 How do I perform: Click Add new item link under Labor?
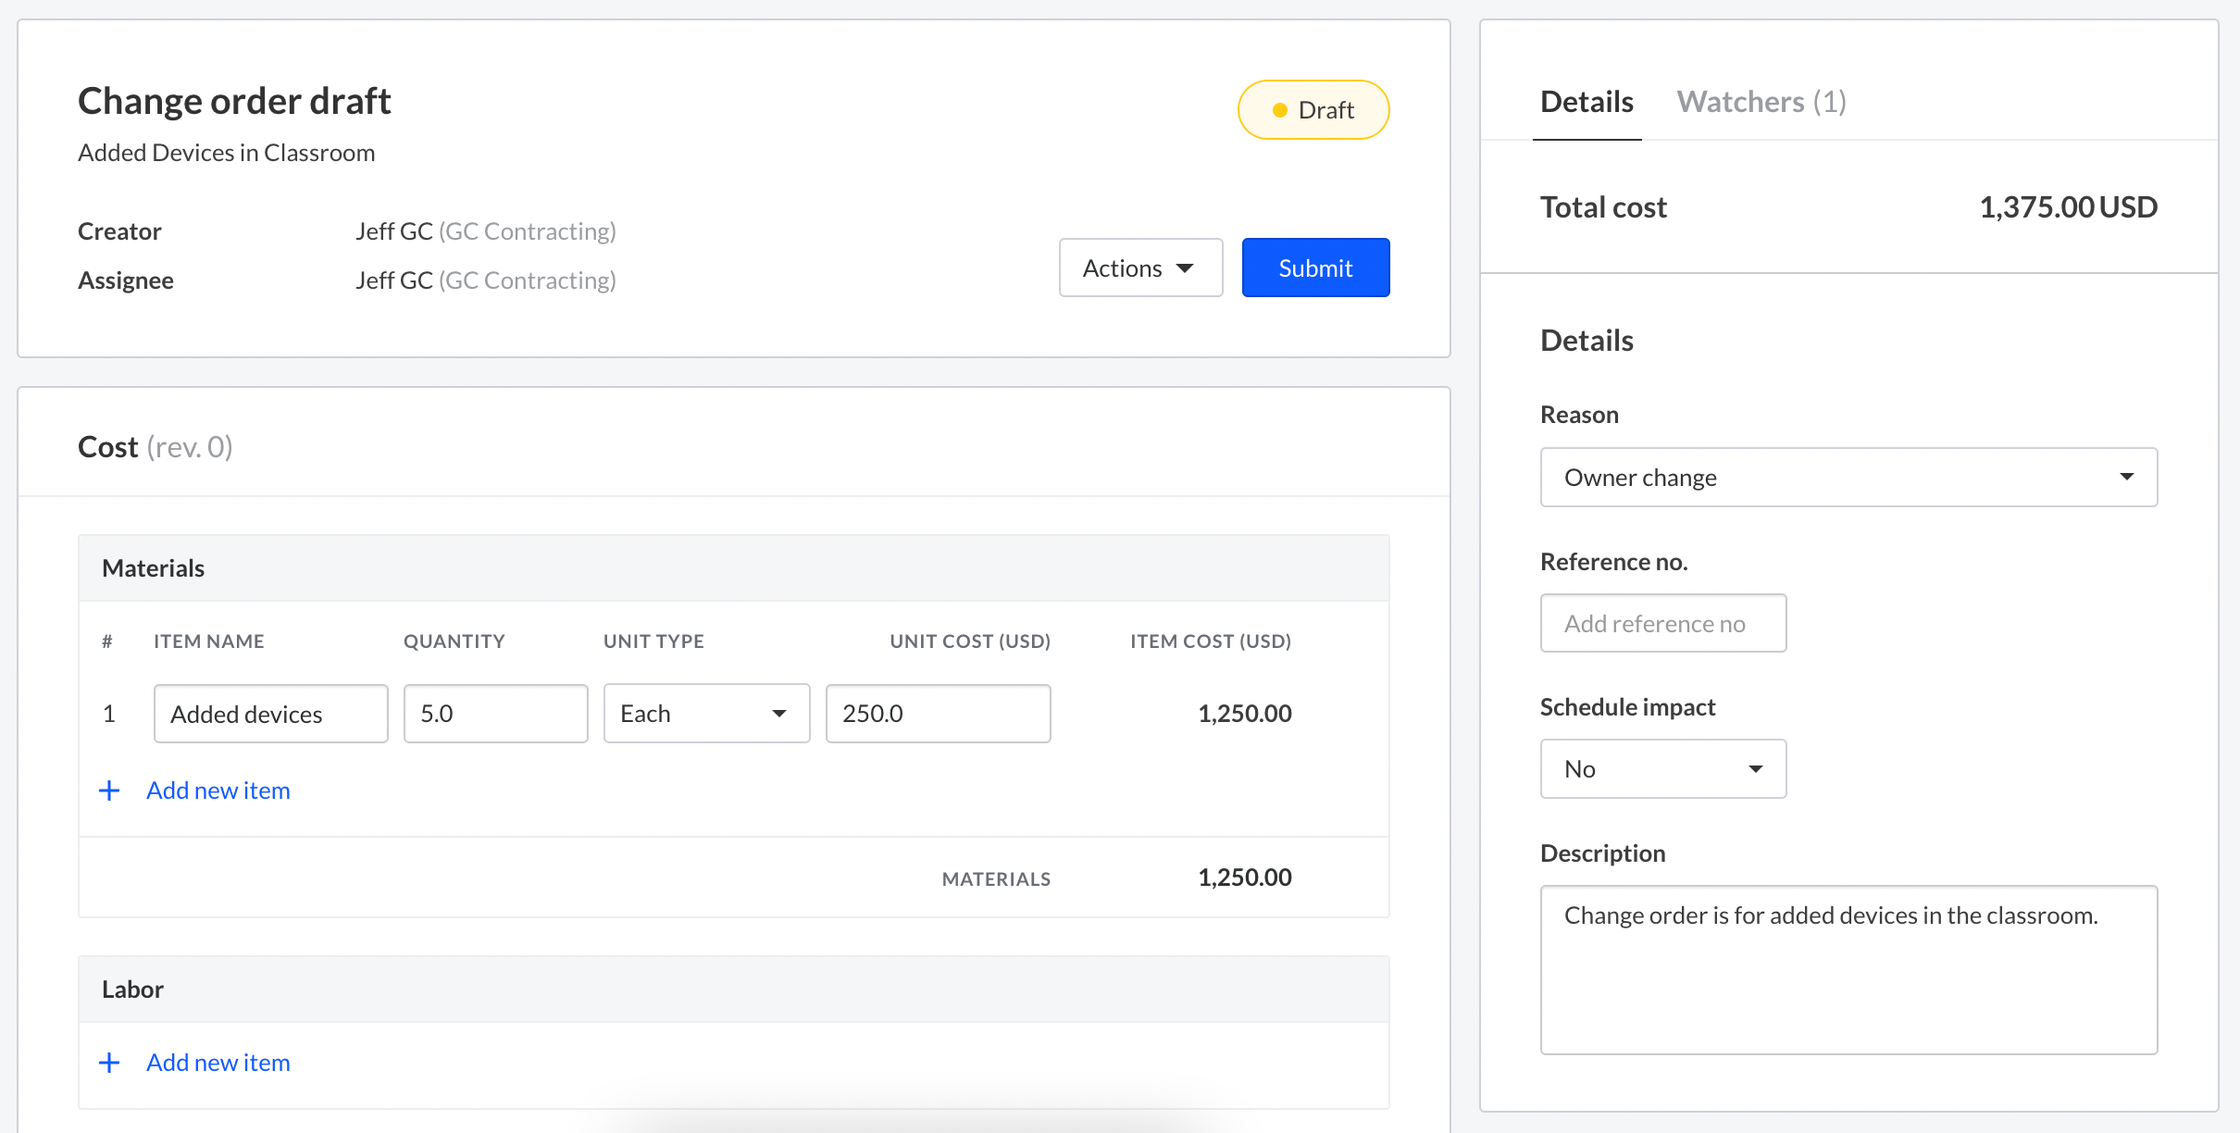pyautogui.click(x=218, y=1063)
